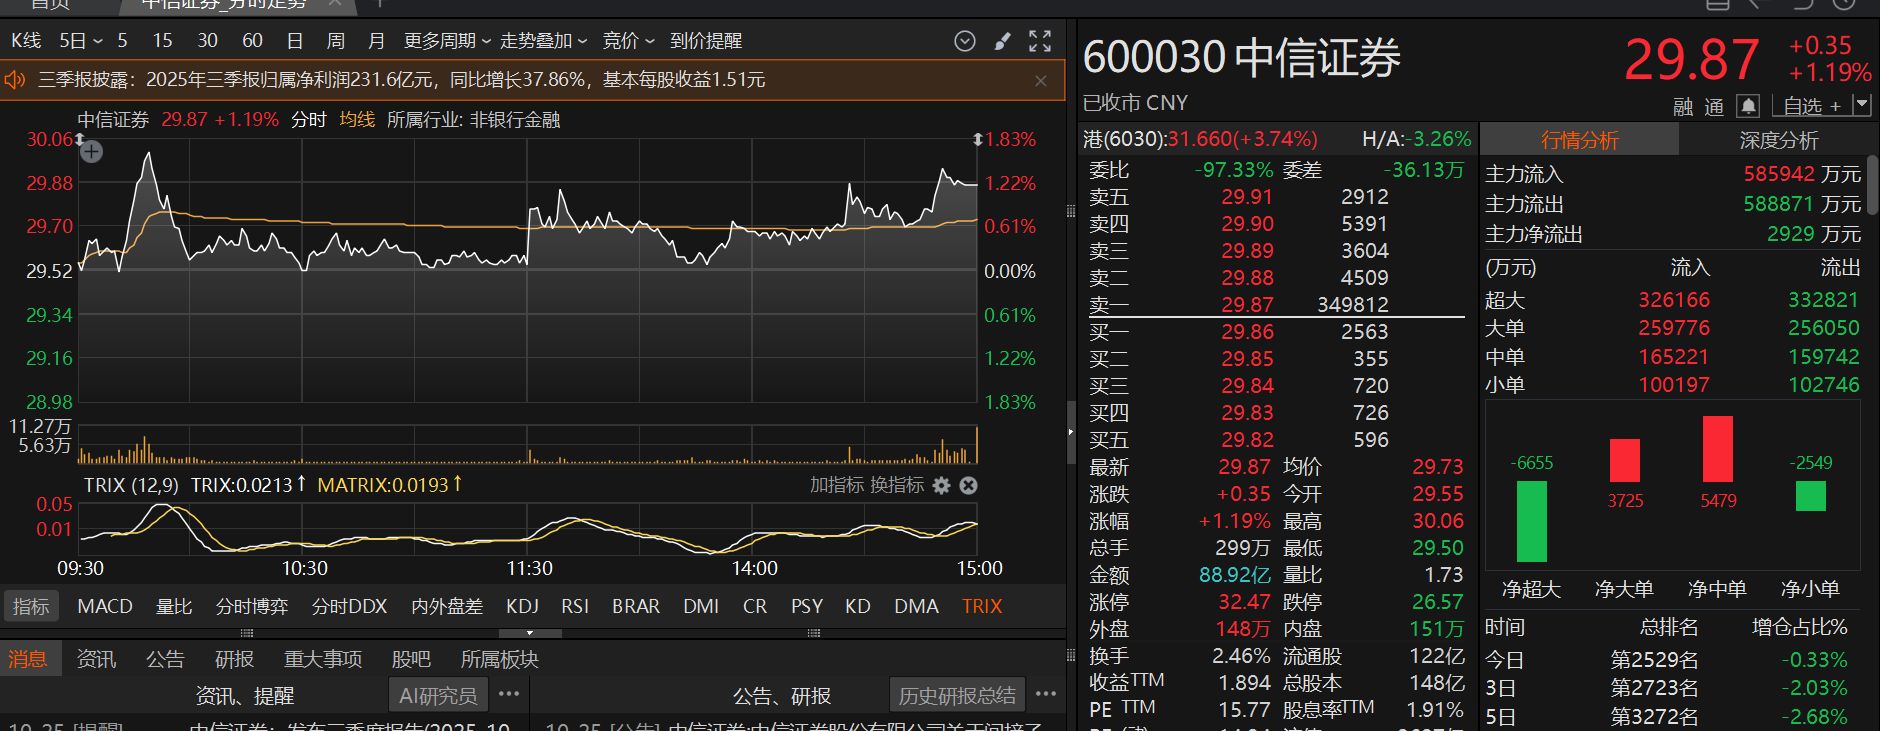Remove the TRIX indicator panel
The height and width of the screenshot is (731, 1880).
point(968,486)
